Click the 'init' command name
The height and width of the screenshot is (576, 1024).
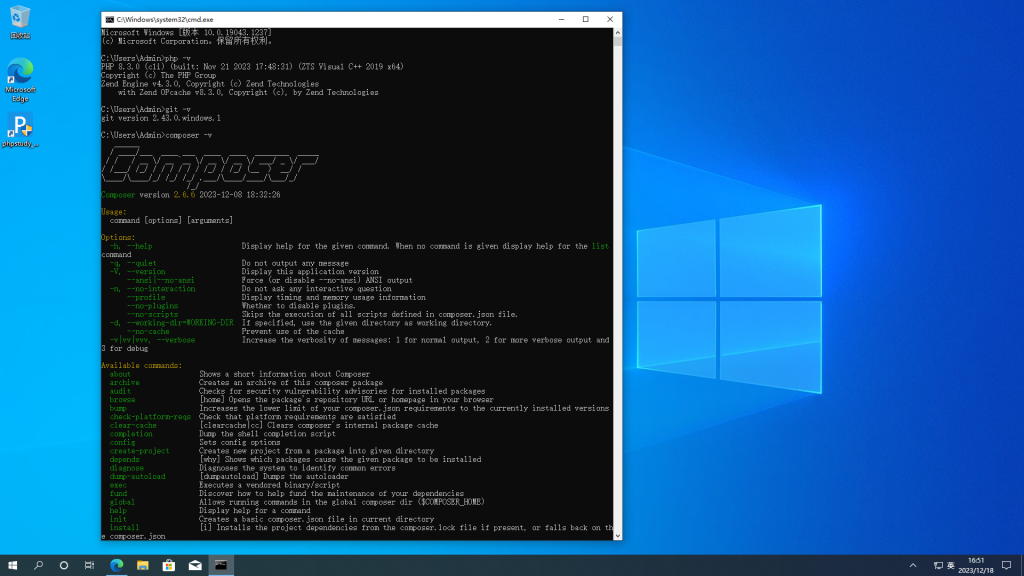click(118, 519)
